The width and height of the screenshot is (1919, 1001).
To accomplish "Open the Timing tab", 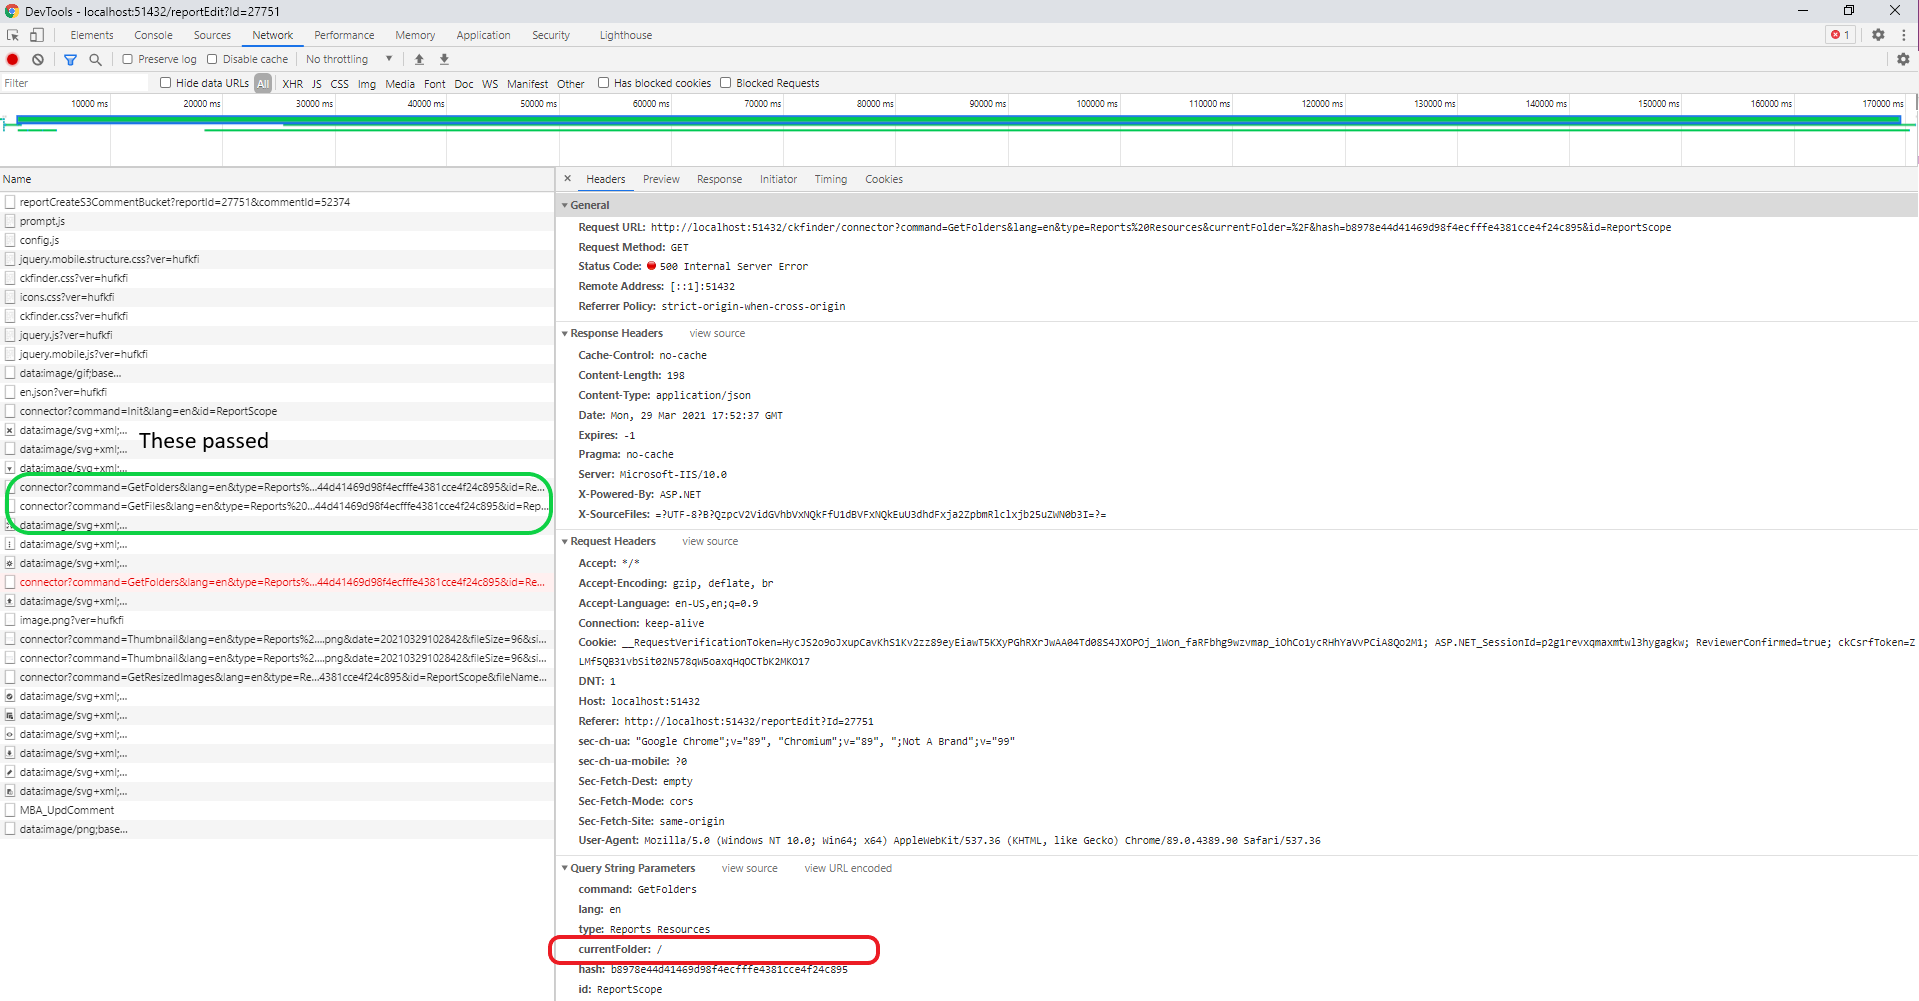I will click(x=830, y=179).
